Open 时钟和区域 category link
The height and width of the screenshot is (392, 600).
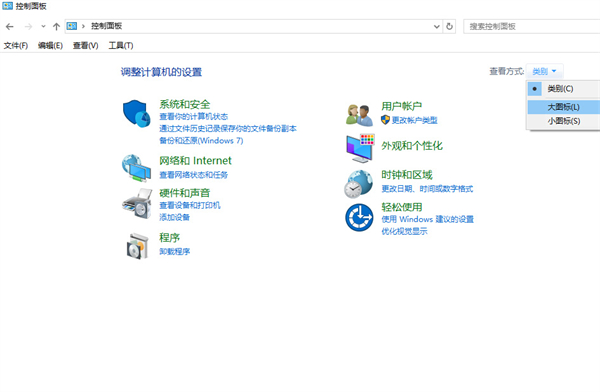coord(407,175)
